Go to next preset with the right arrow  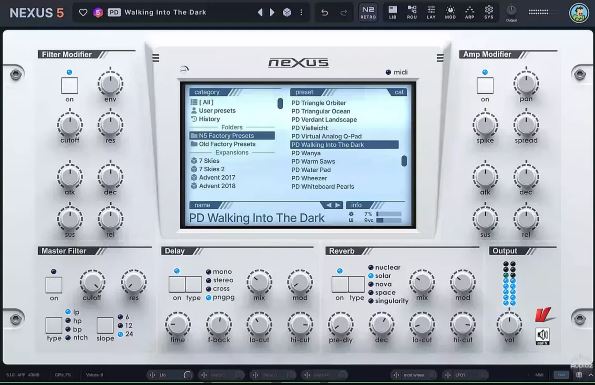272,13
